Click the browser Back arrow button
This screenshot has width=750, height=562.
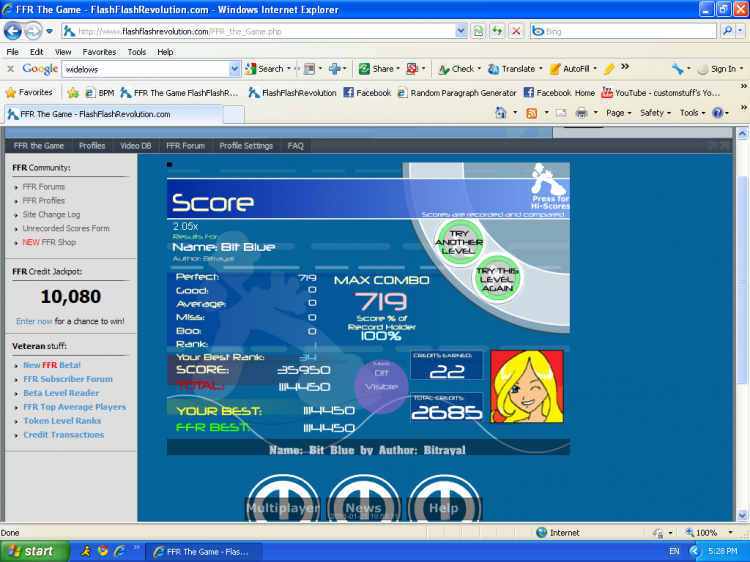point(15,31)
